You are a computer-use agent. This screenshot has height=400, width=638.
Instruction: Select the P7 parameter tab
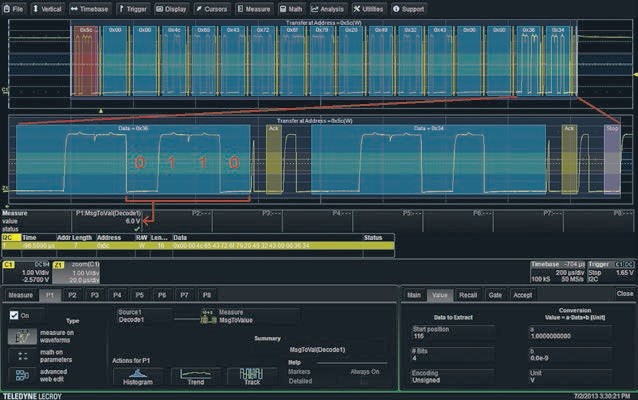(x=184, y=295)
